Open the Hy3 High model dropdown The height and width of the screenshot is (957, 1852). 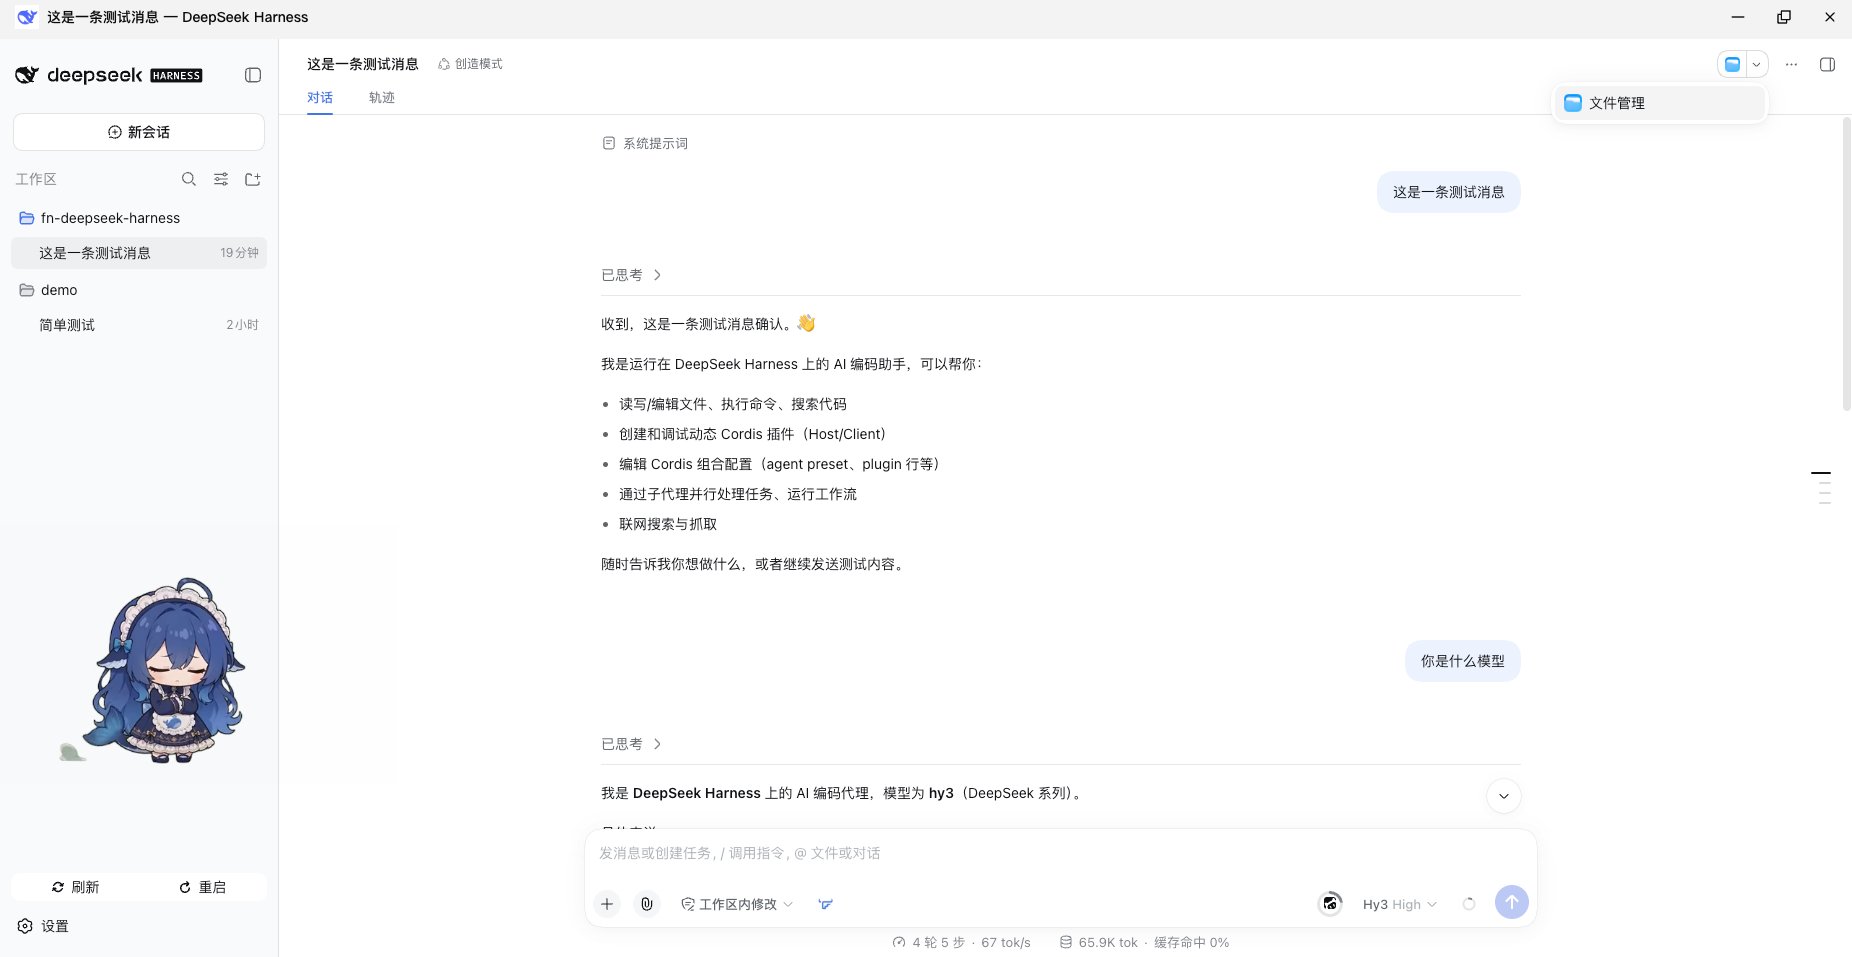[x=1399, y=904]
